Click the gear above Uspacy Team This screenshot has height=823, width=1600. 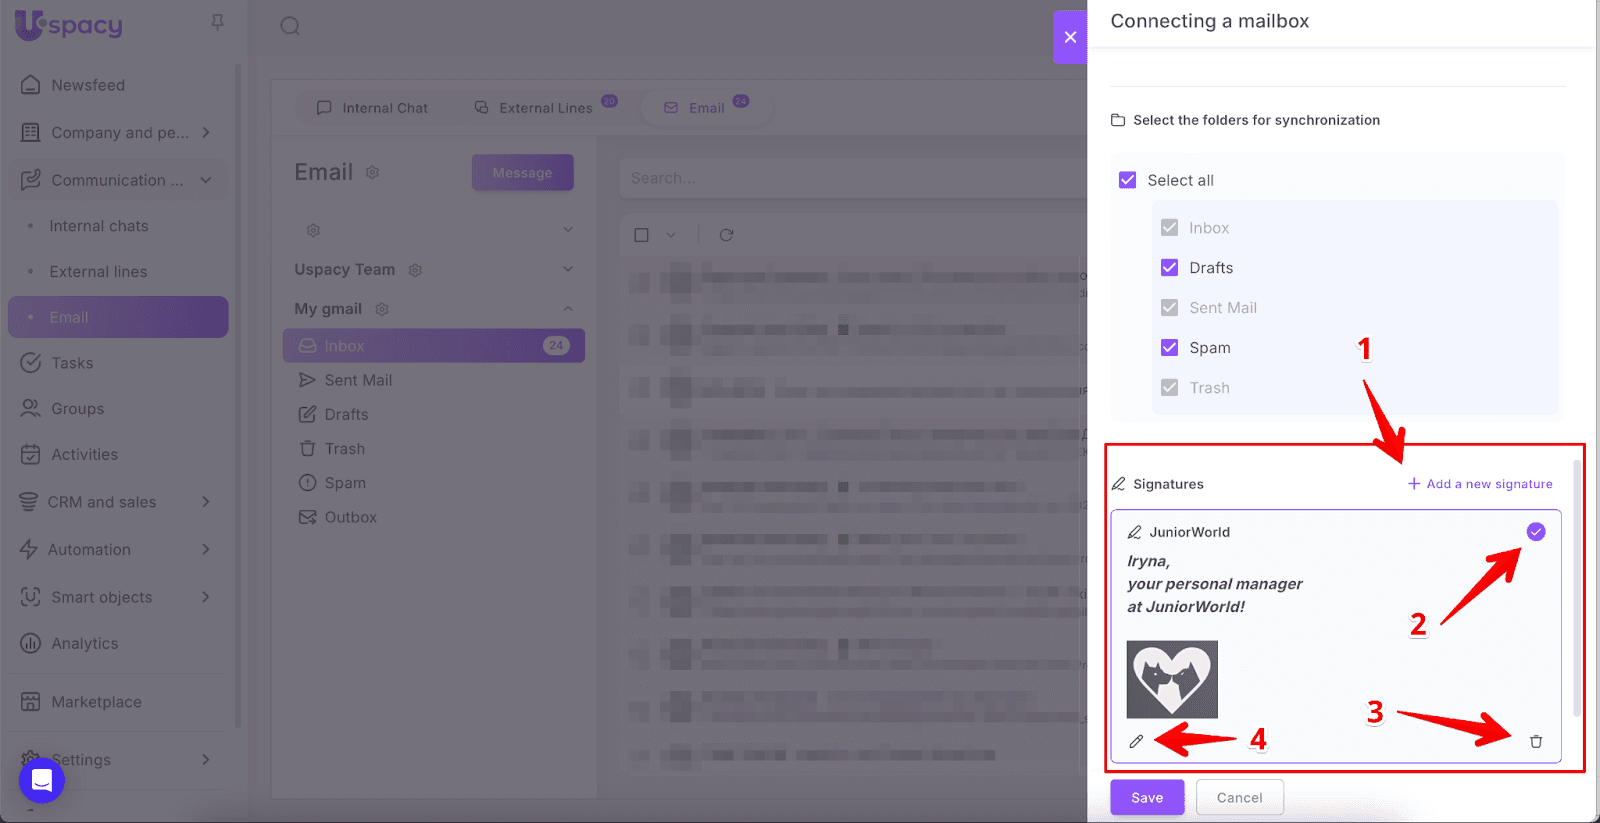coord(313,231)
